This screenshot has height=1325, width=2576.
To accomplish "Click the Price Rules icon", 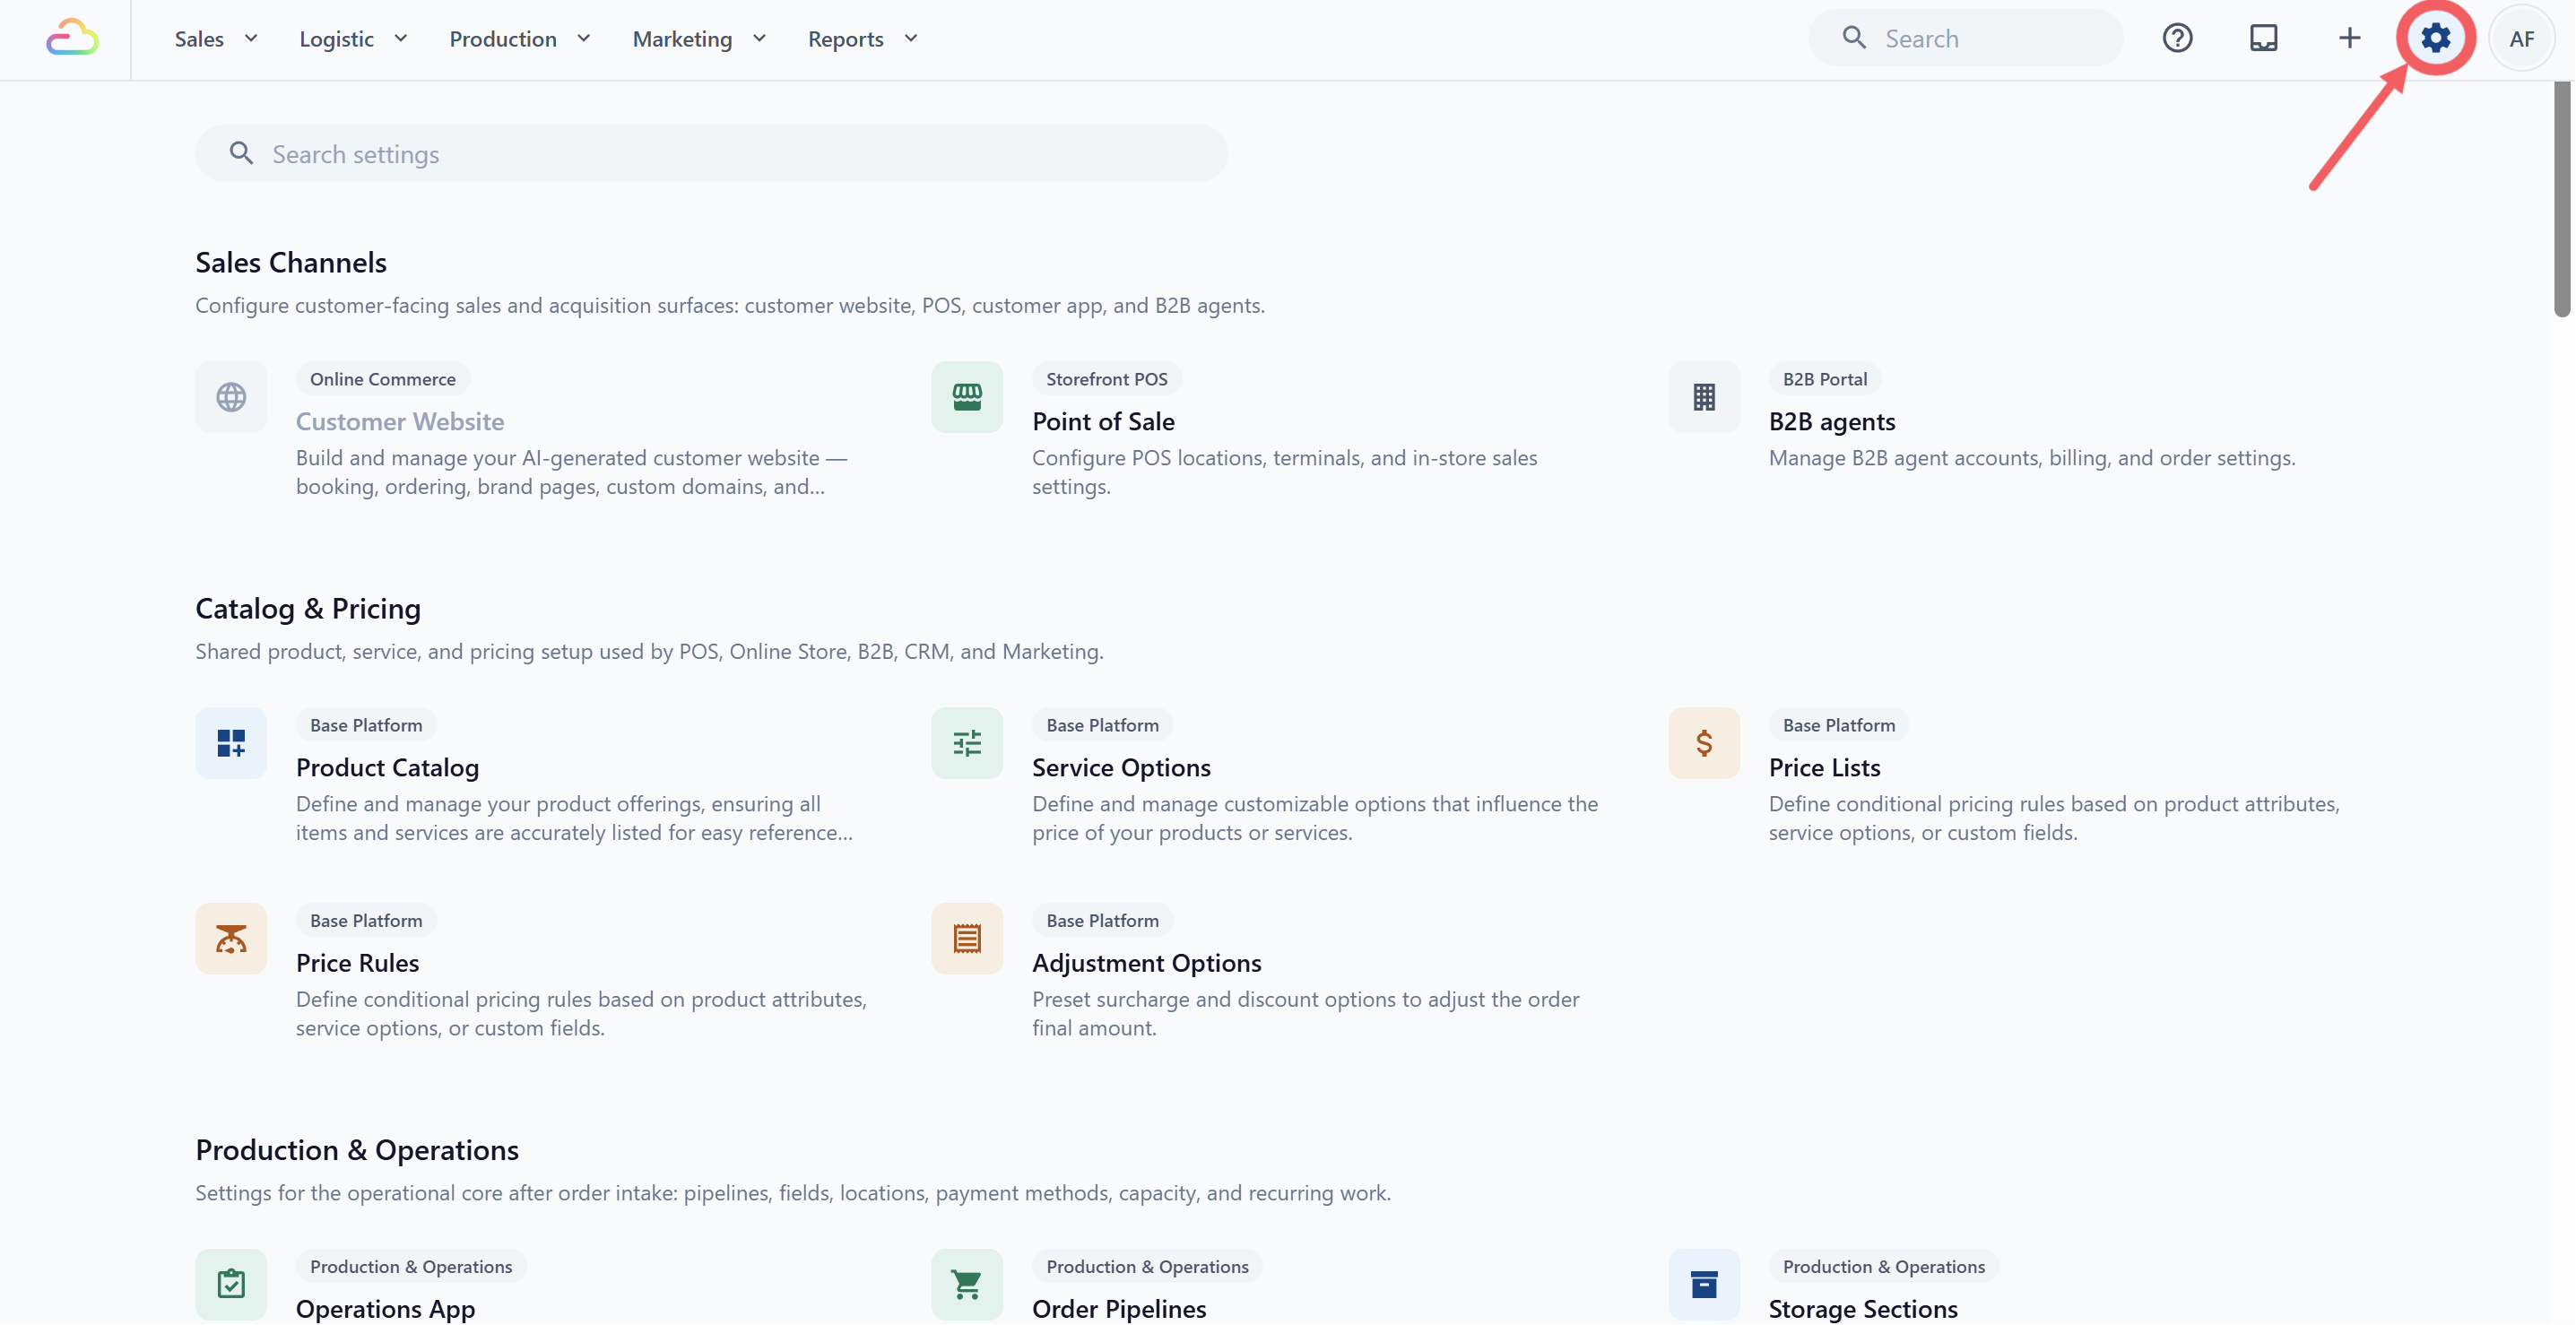I will point(231,938).
